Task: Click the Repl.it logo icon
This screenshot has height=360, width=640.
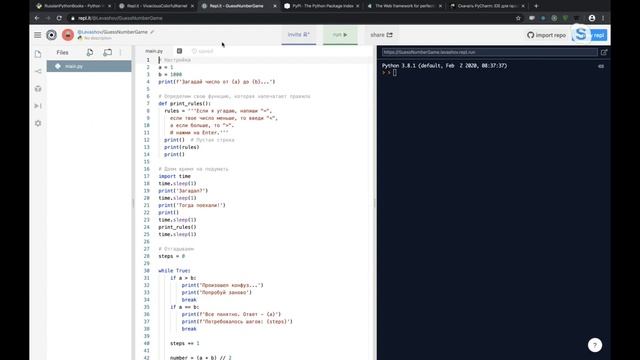Action: pos(51,35)
